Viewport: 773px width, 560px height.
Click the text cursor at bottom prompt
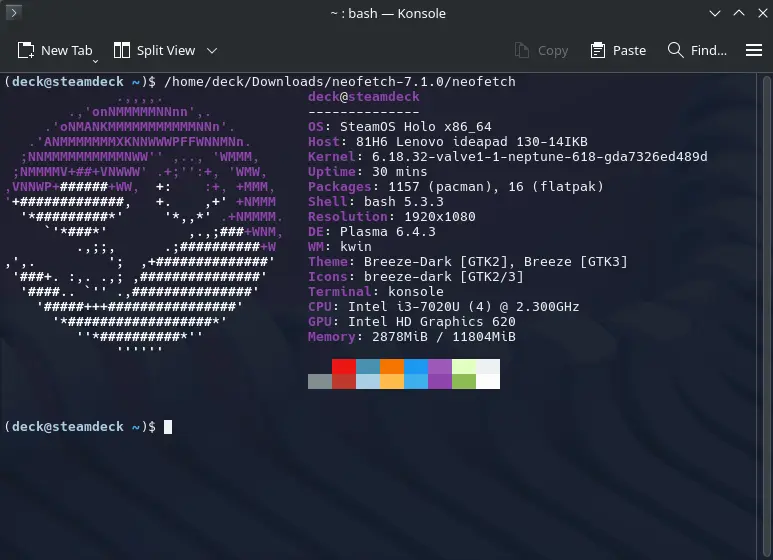(168, 427)
